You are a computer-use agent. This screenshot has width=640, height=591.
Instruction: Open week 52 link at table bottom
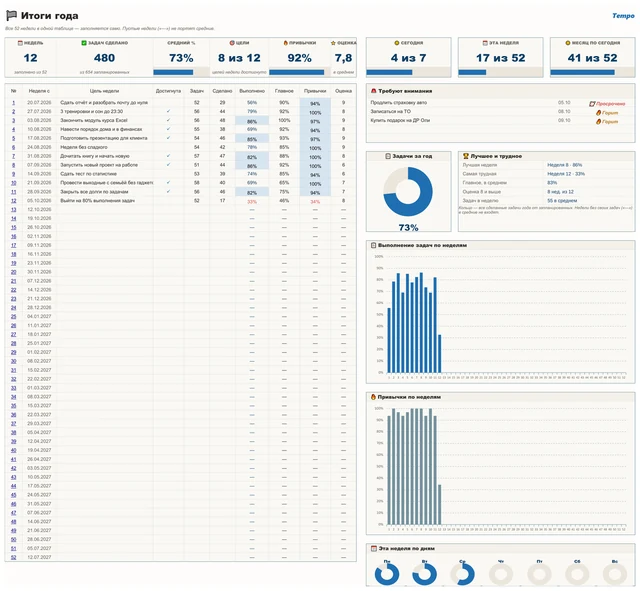coord(13,557)
